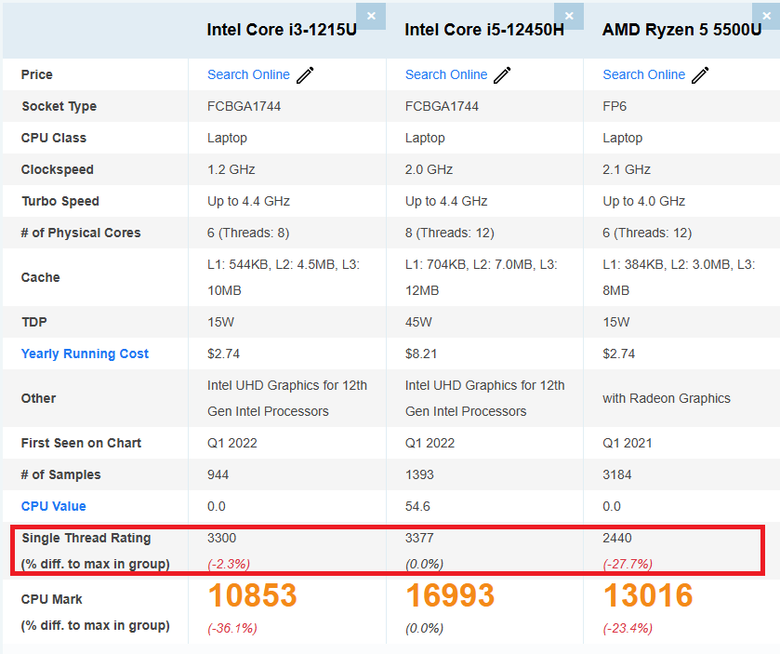Click the (-23.4%) CPU Mark difference
780x654 pixels.
point(628,628)
